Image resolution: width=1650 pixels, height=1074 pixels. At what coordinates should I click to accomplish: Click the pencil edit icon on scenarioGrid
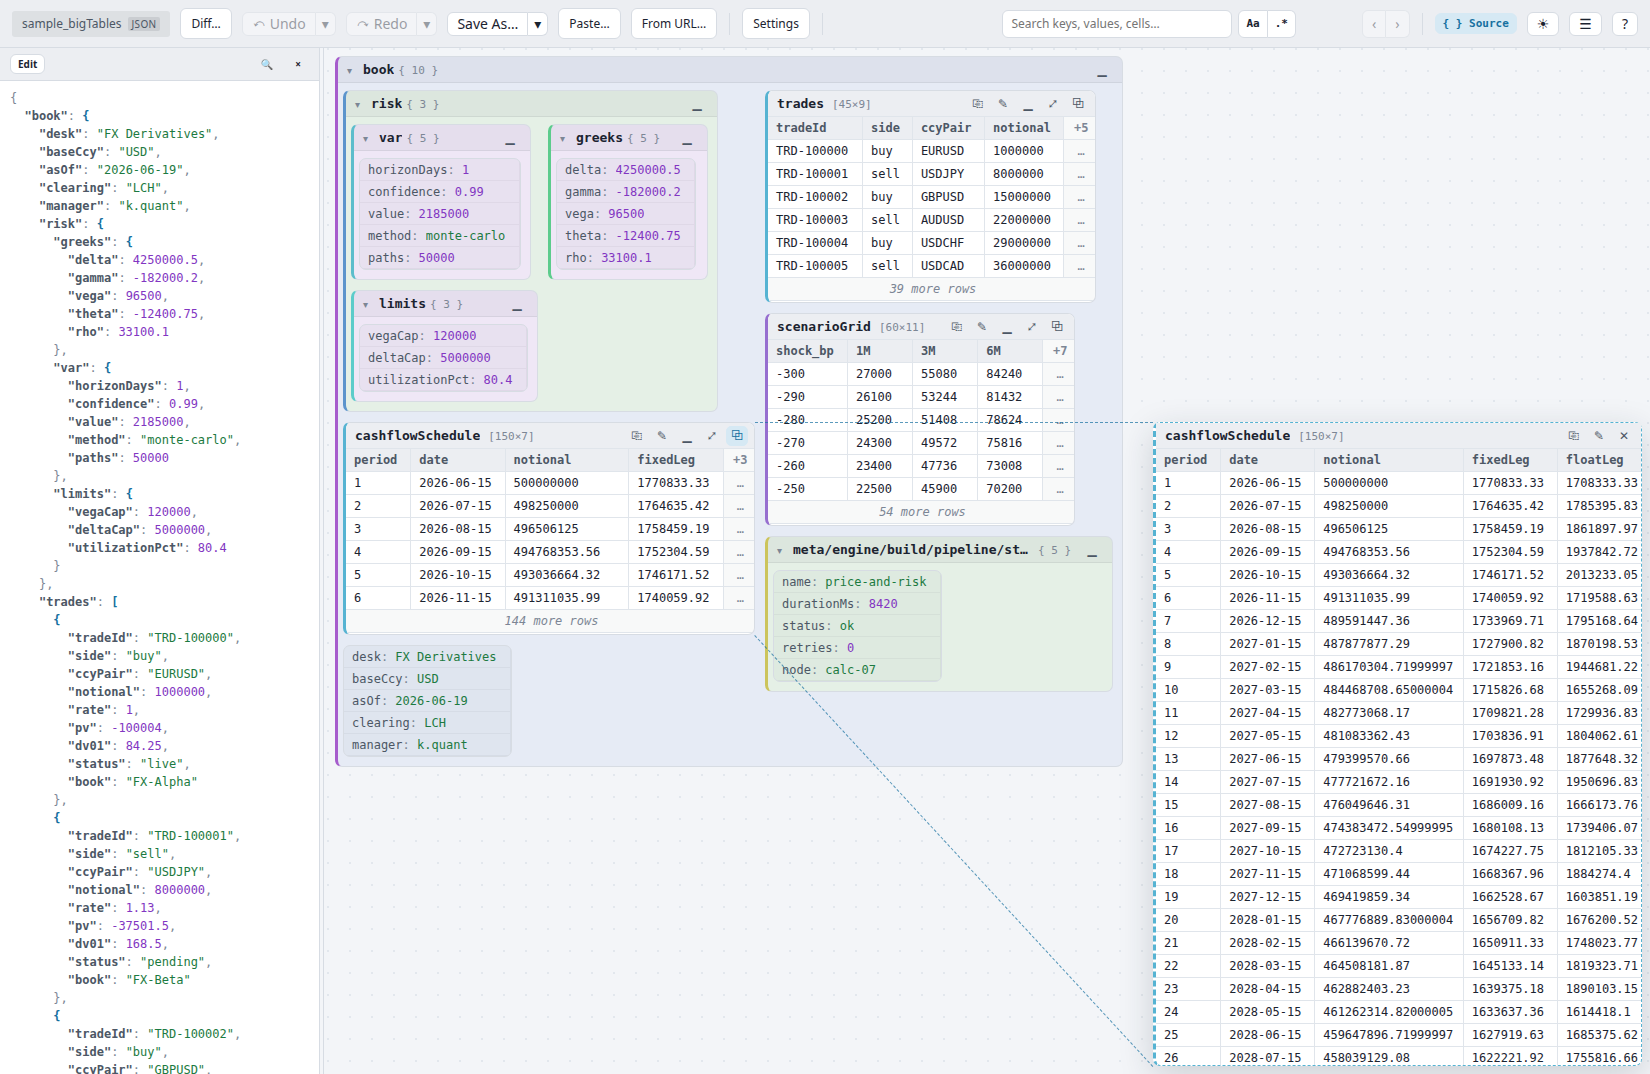(981, 327)
